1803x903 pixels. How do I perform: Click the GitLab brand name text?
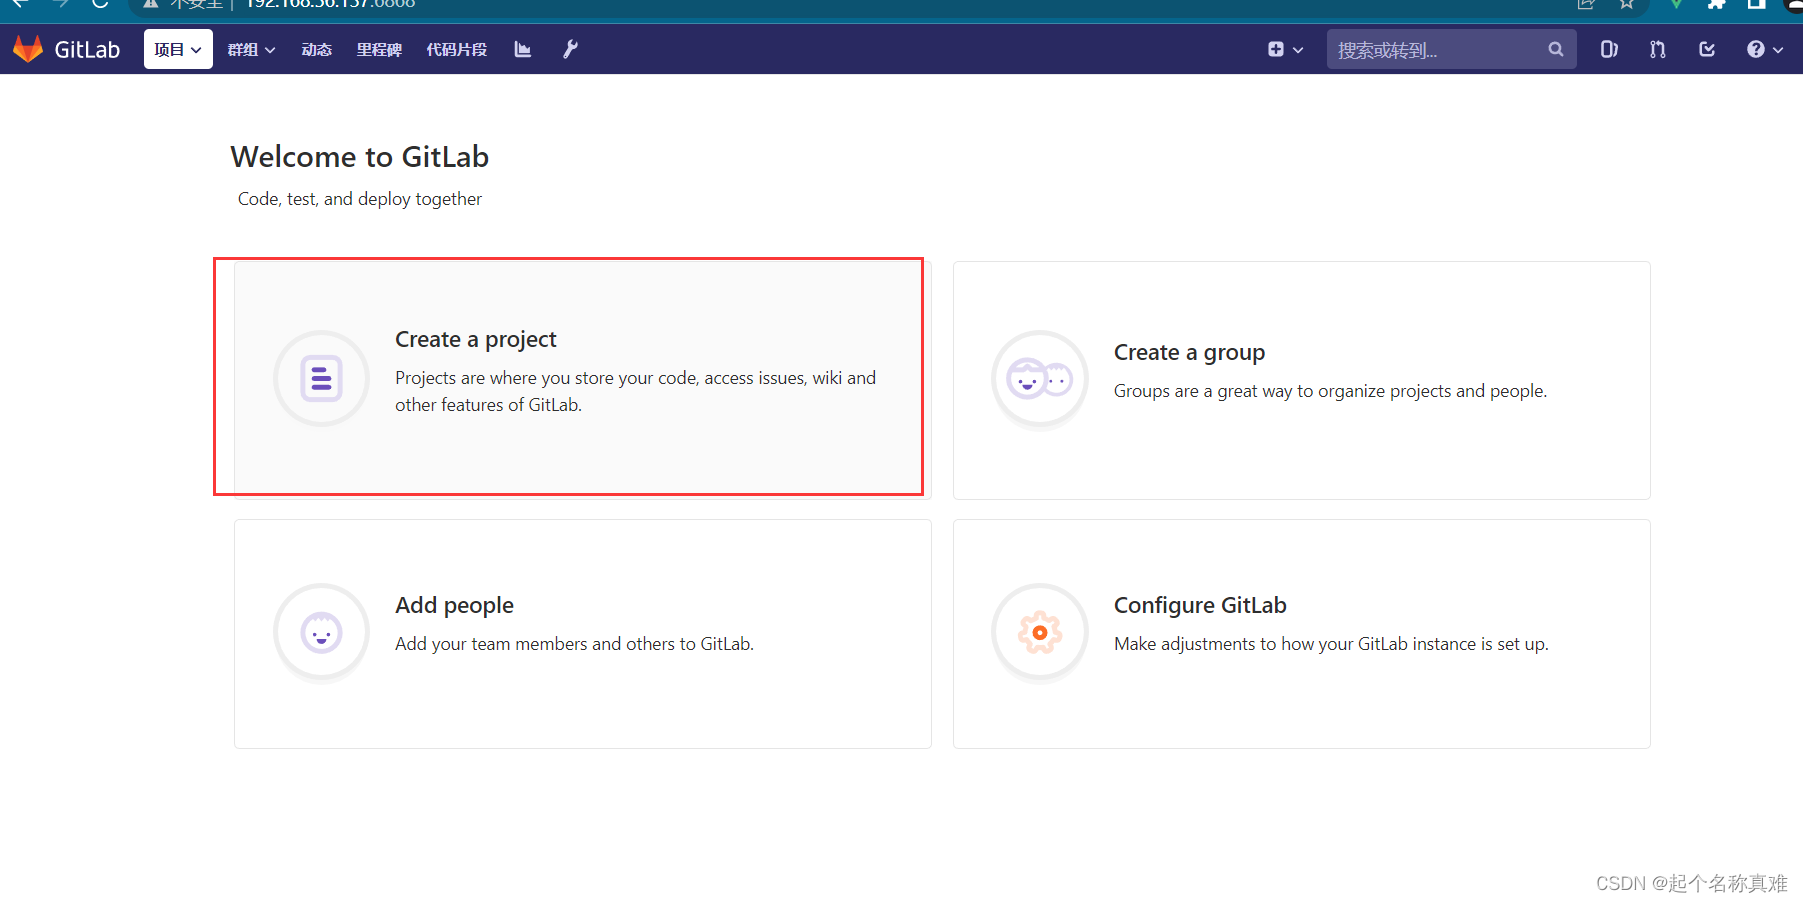pyautogui.click(x=87, y=50)
